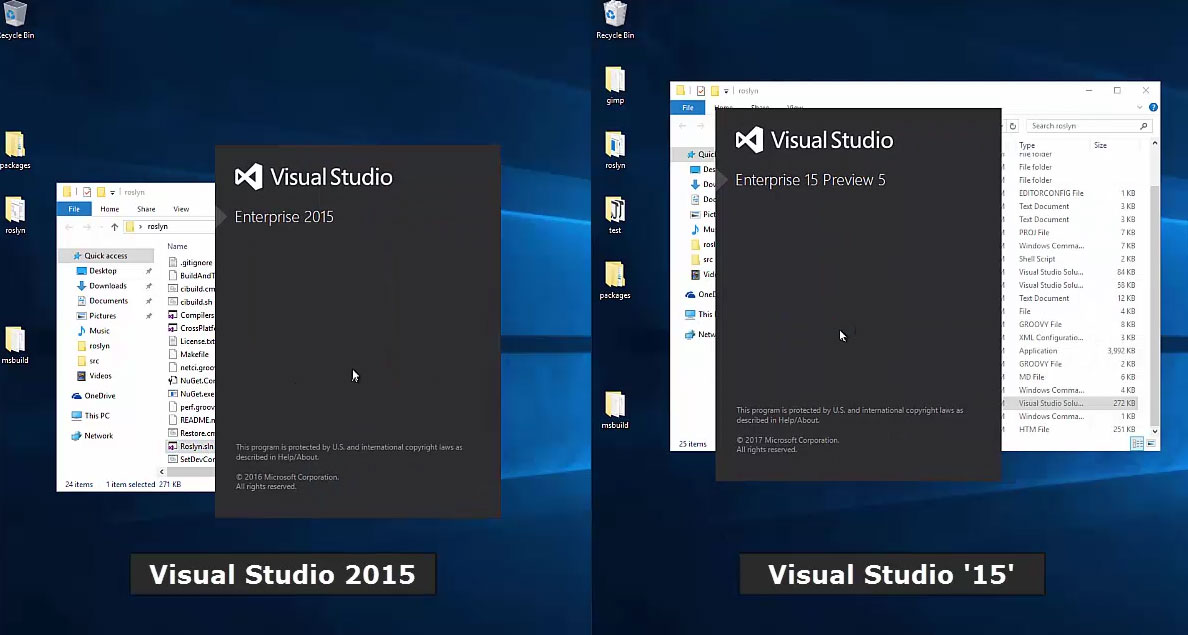Open Quick Access Toolbar dropdown in right Explorer

(x=727, y=91)
